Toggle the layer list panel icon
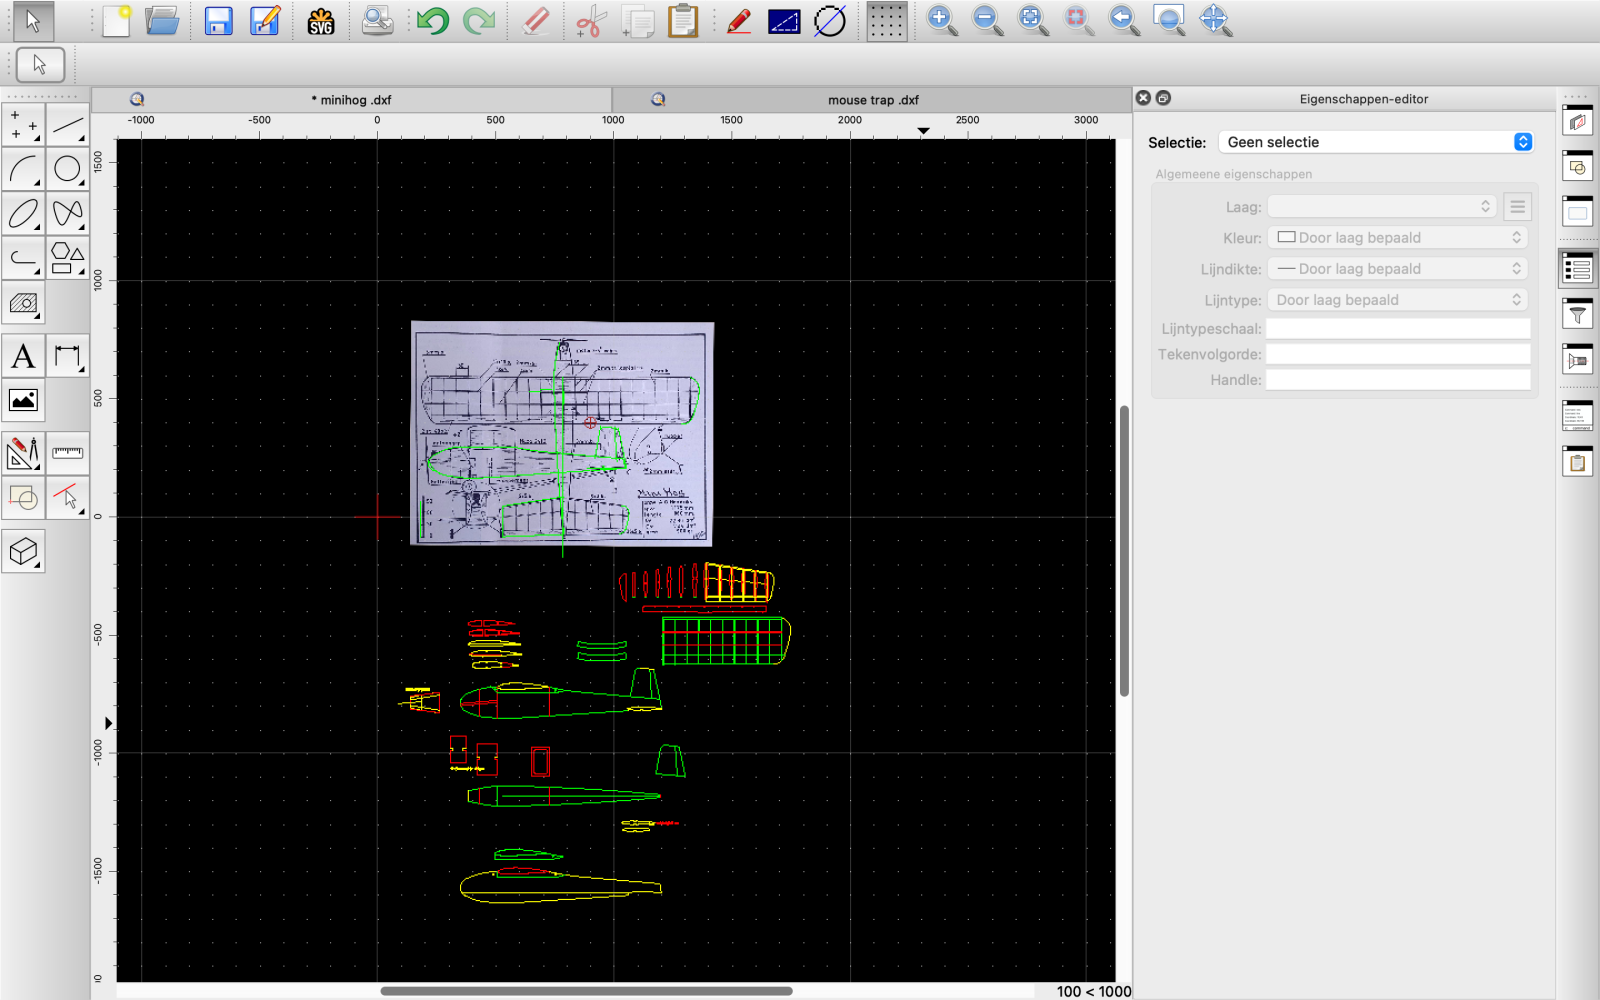The image size is (1600, 1000). tap(1577, 122)
